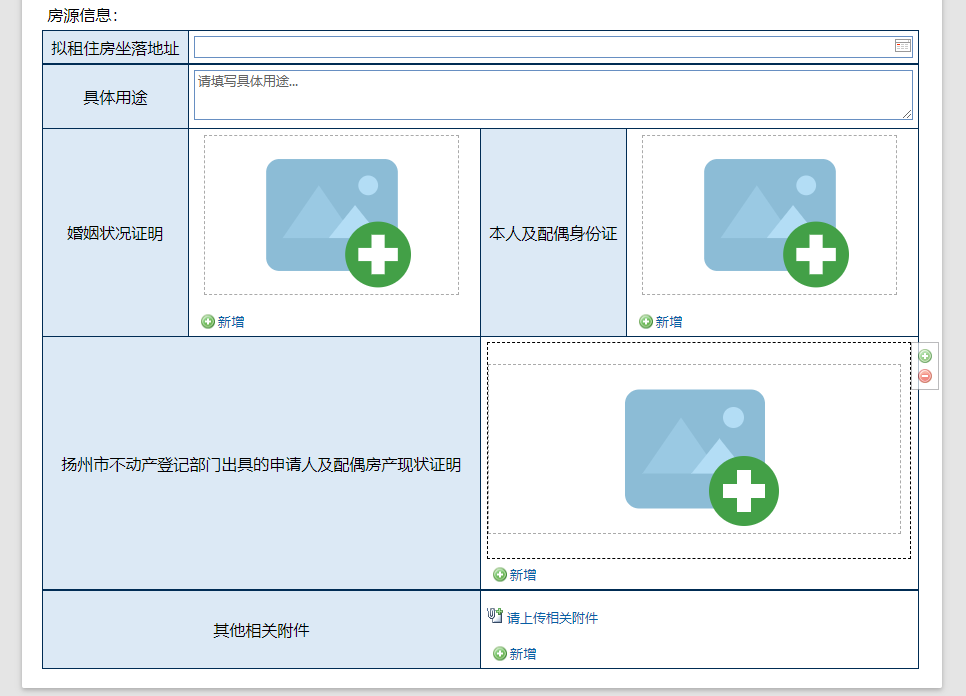966x696 pixels.
Task: Click the 拟租住房坐落地址 label cell
Action: pos(115,48)
